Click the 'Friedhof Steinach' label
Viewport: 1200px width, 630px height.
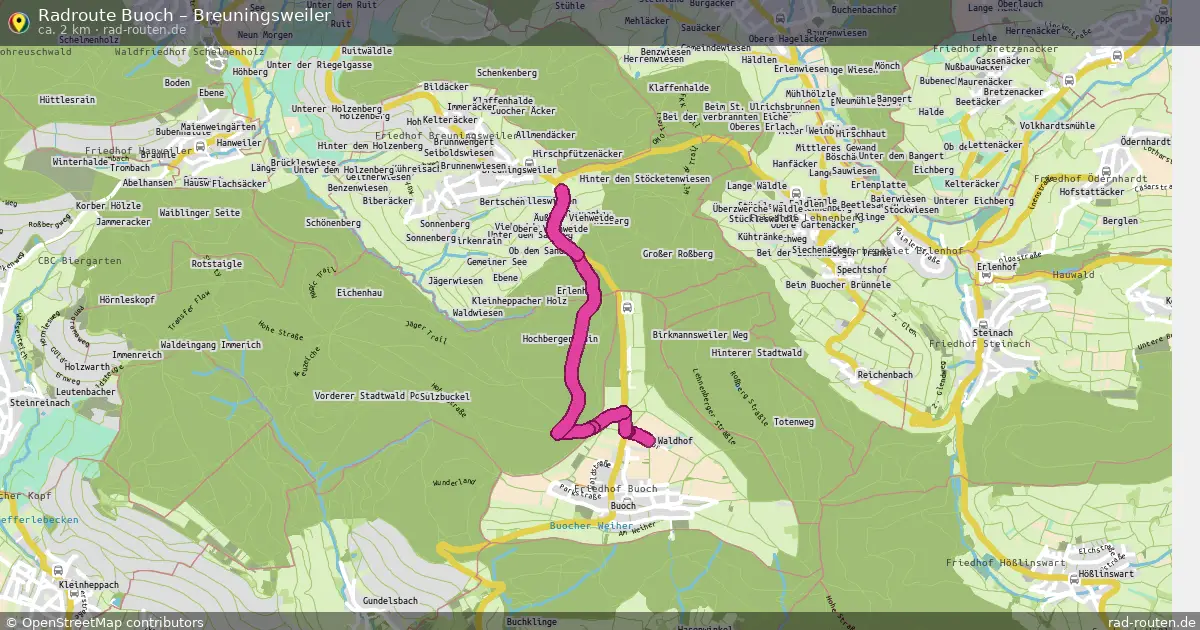980,344
